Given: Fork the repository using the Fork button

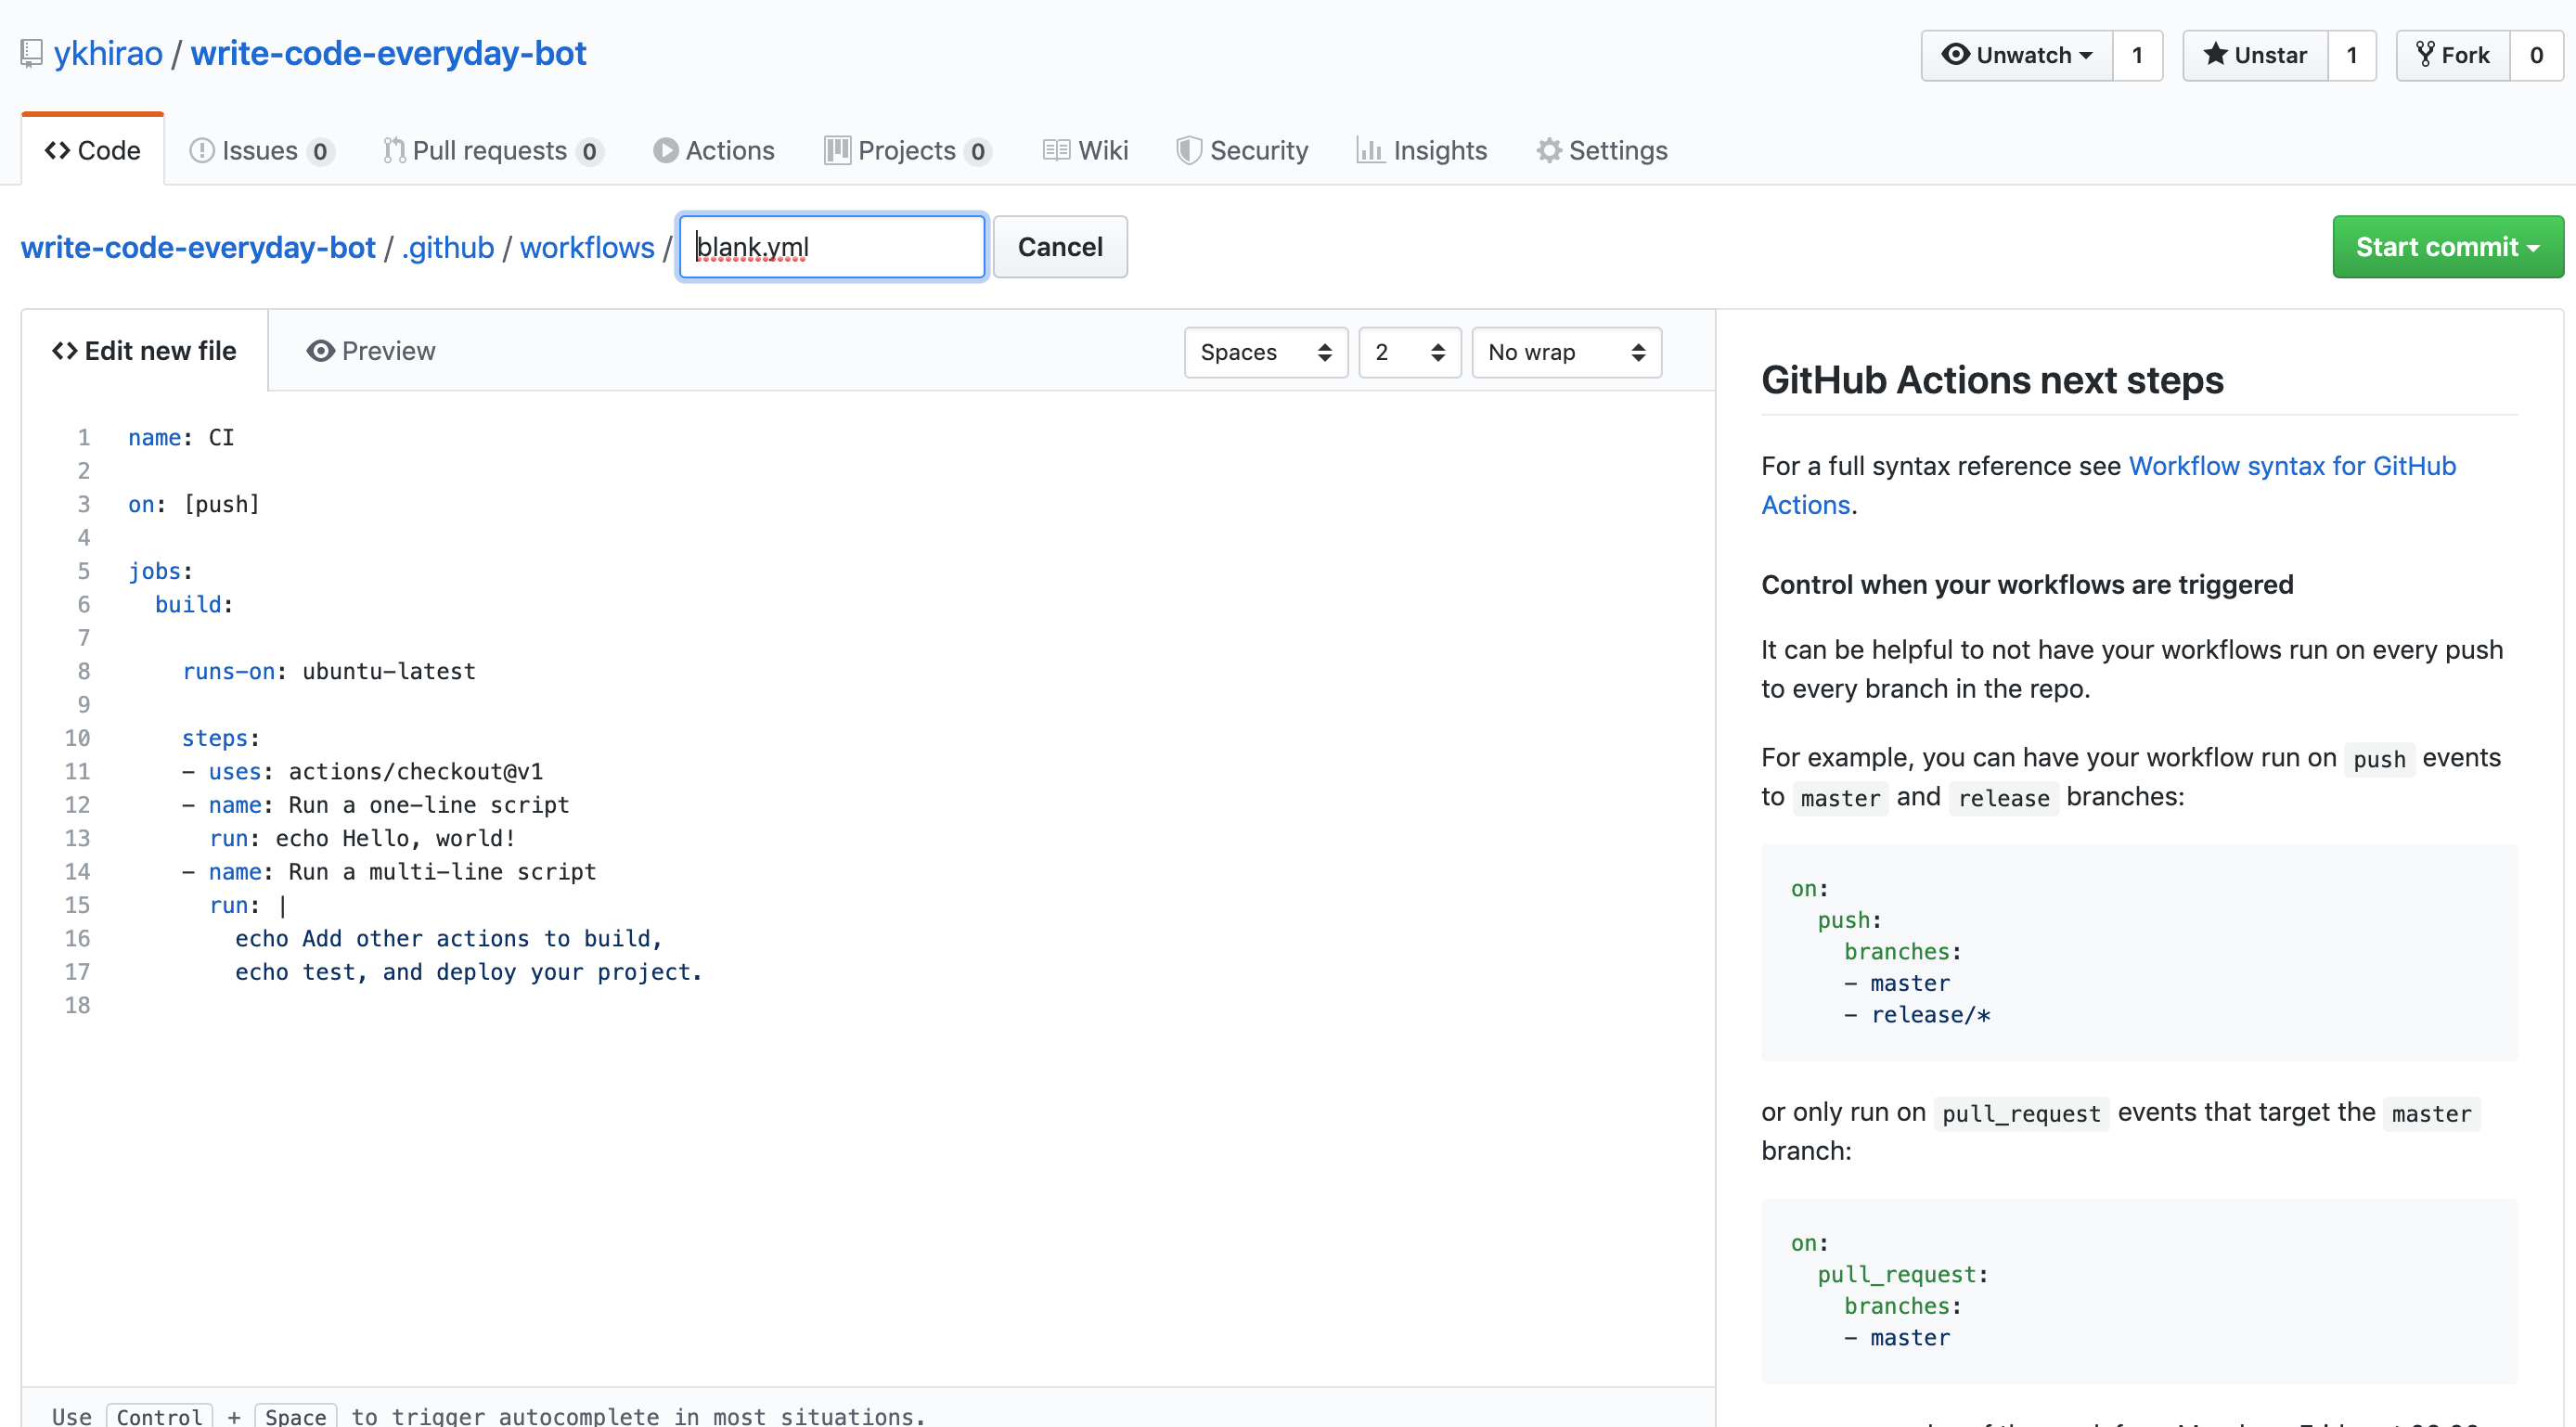Looking at the screenshot, I should (2453, 55).
